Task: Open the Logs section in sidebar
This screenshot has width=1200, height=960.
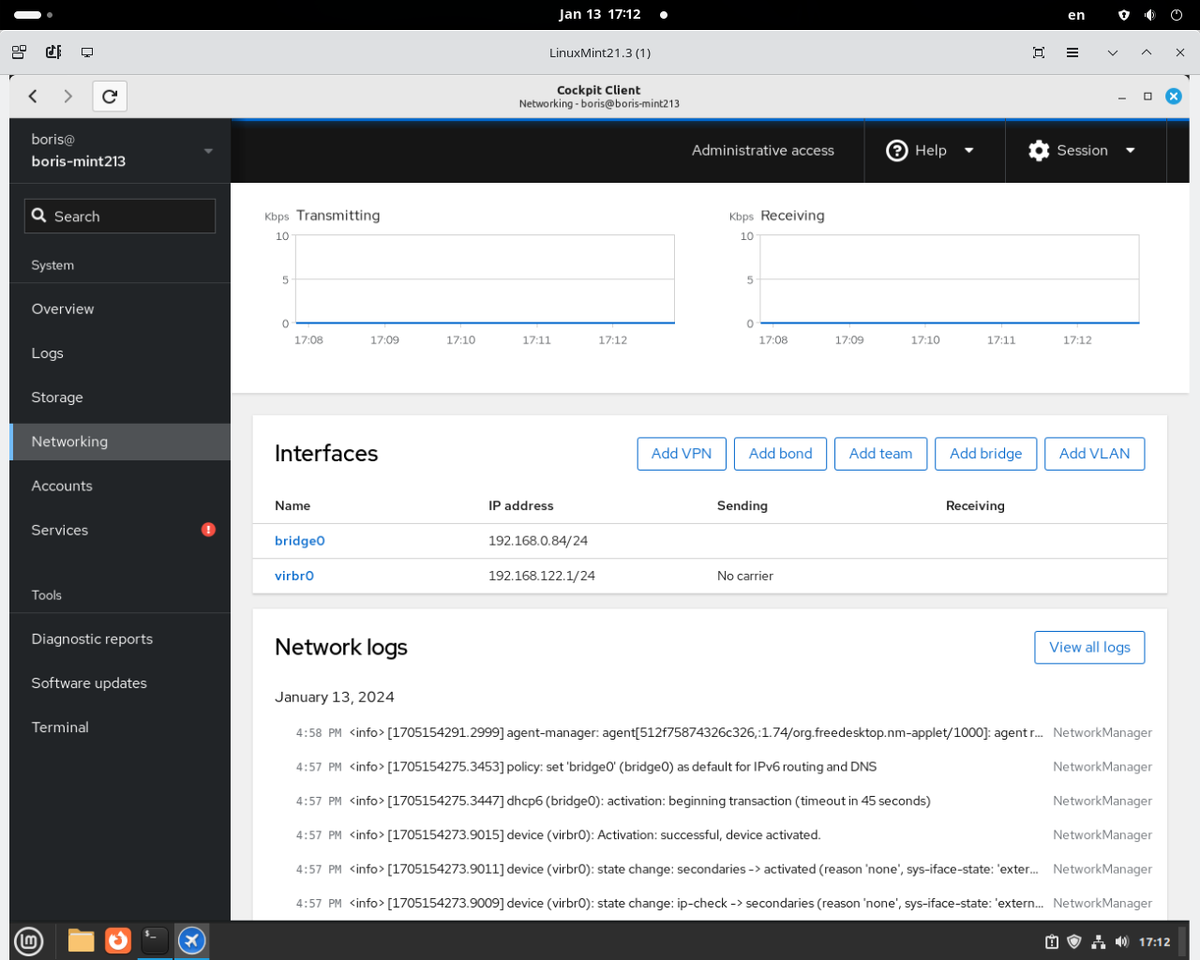Action: pos(47,352)
